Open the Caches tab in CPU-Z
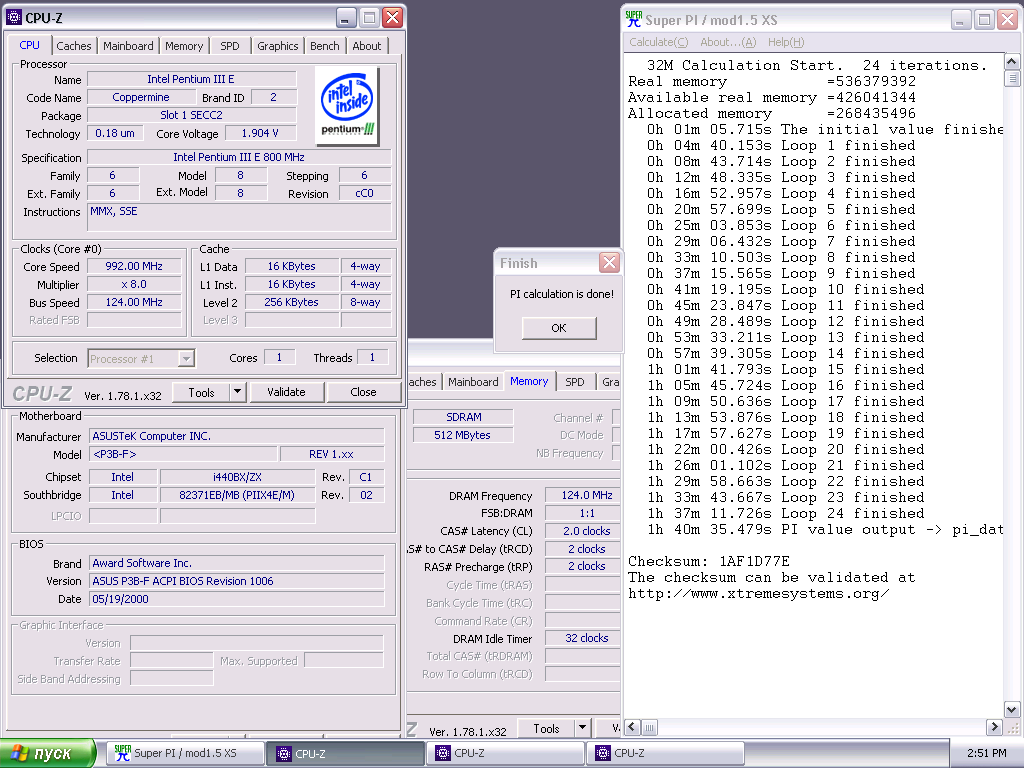The height and width of the screenshot is (768, 1024). pyautogui.click(x=74, y=46)
